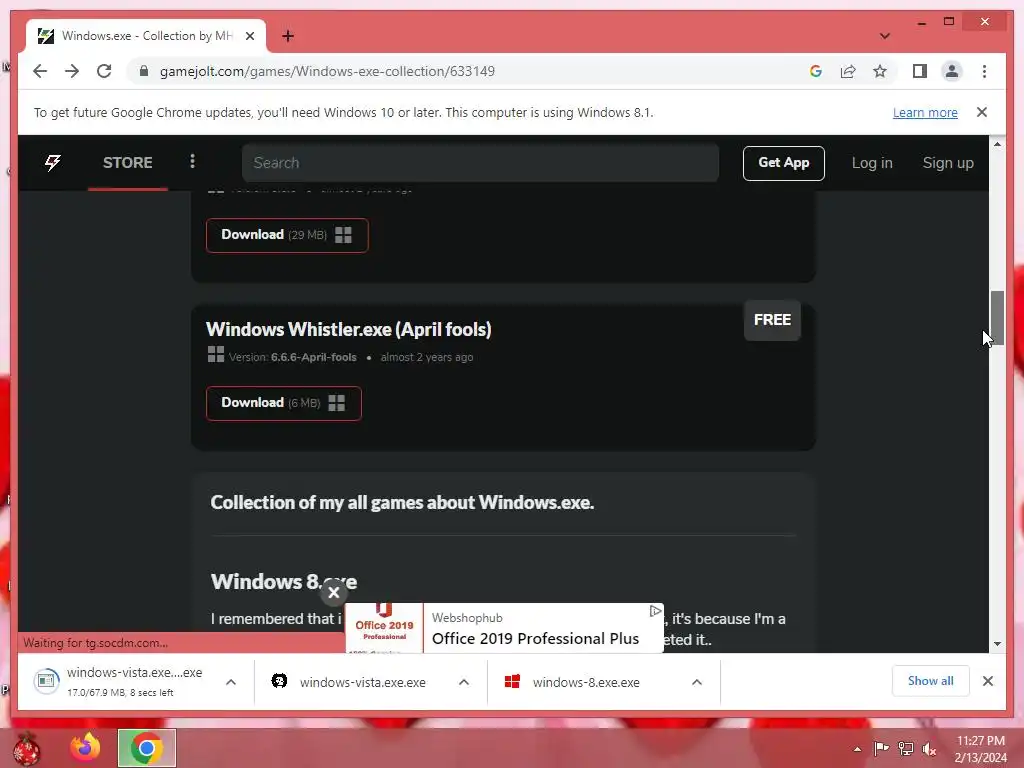Open Chrome three-dot menu
The image size is (1024, 768).
(x=984, y=71)
